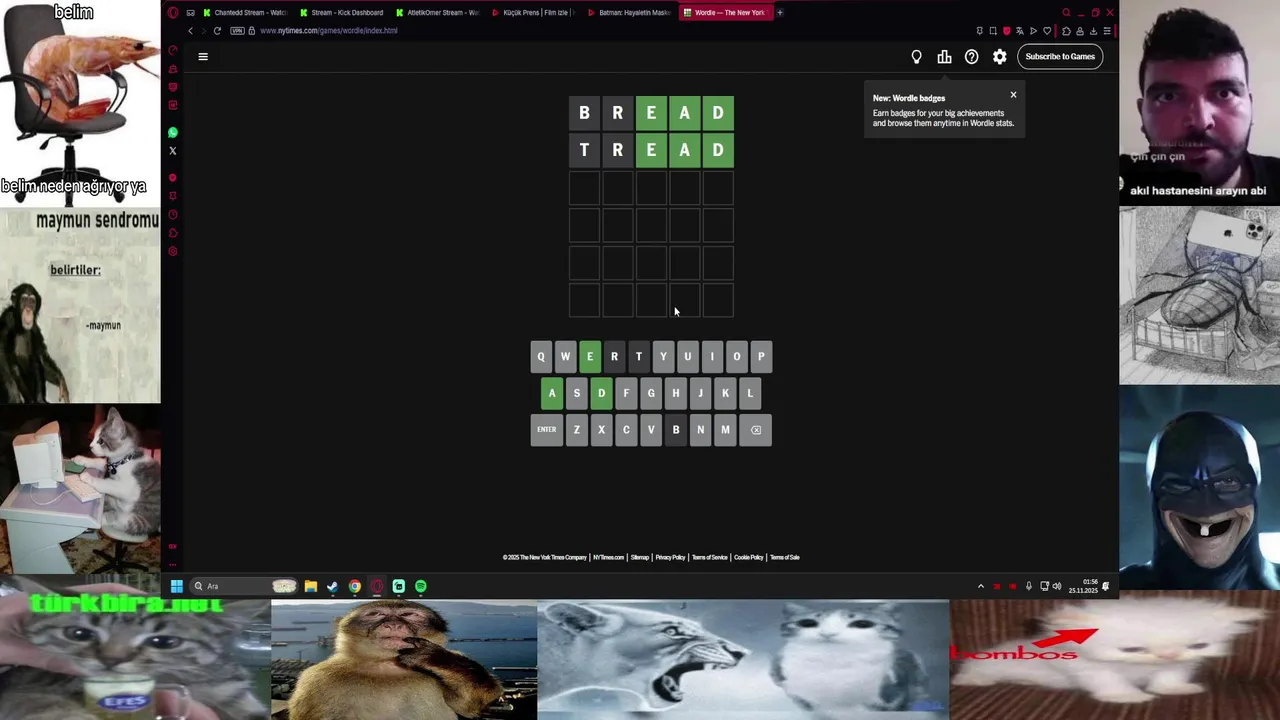Click the browser back arrow
This screenshot has width=1280, height=720.
tap(190, 31)
